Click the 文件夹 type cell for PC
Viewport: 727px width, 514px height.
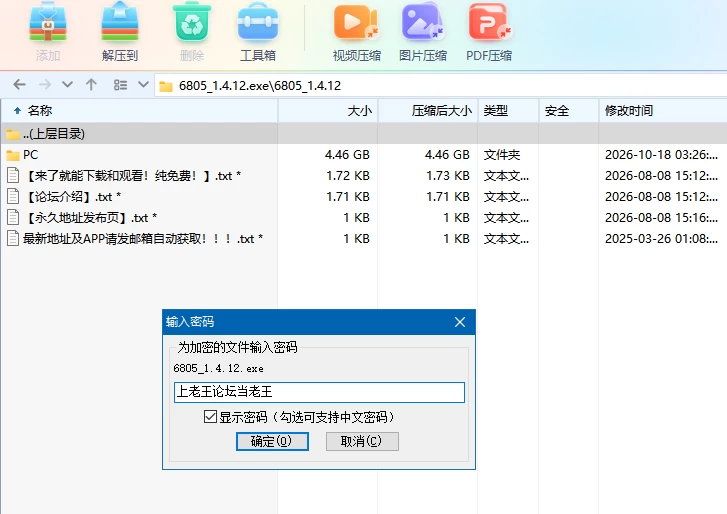pos(502,155)
